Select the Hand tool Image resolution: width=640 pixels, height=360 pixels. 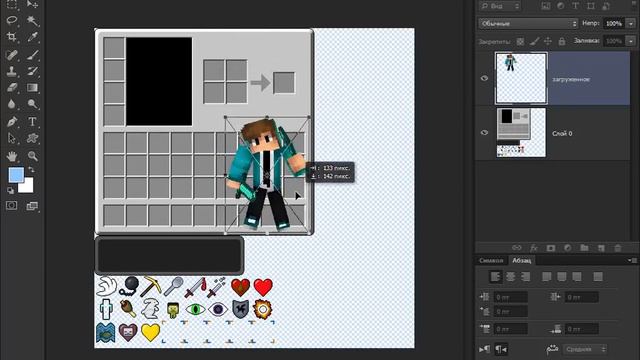pos(12,156)
